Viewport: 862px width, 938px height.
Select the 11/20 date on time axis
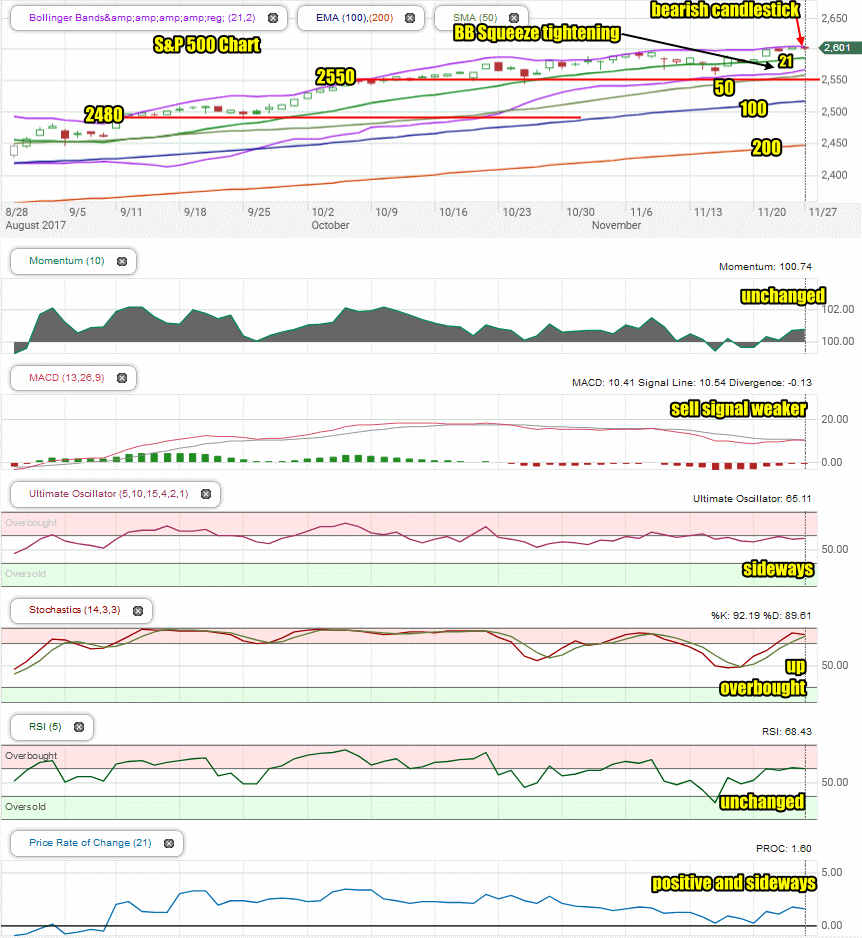tap(772, 212)
